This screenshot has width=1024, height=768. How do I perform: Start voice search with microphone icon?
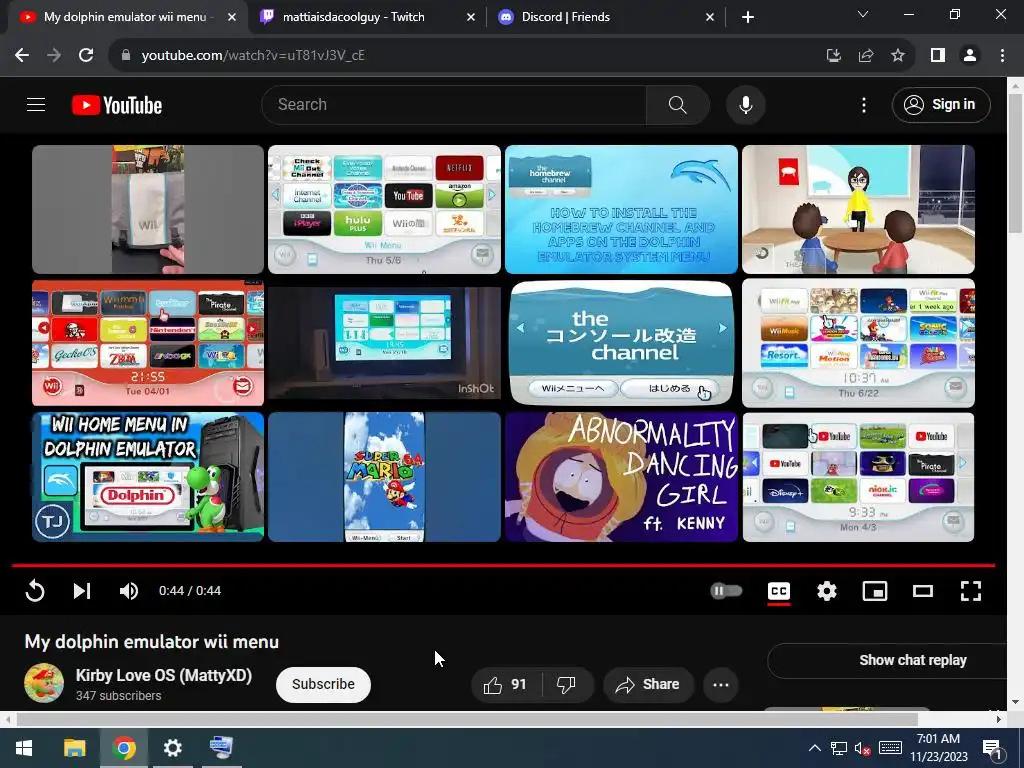(745, 104)
